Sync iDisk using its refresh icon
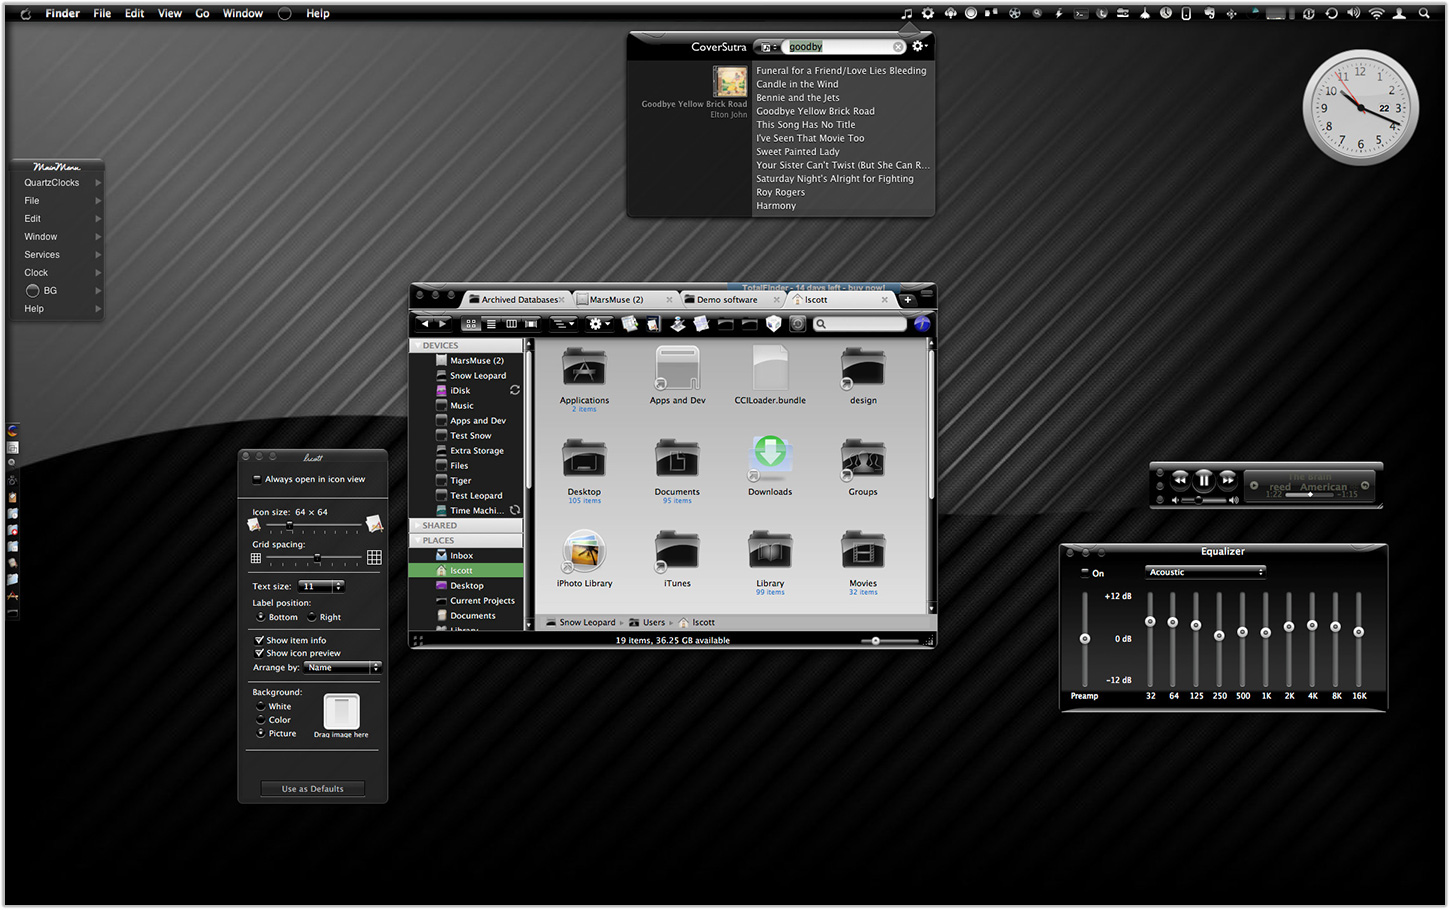Screen dimensions: 1450x910 click(x=515, y=390)
